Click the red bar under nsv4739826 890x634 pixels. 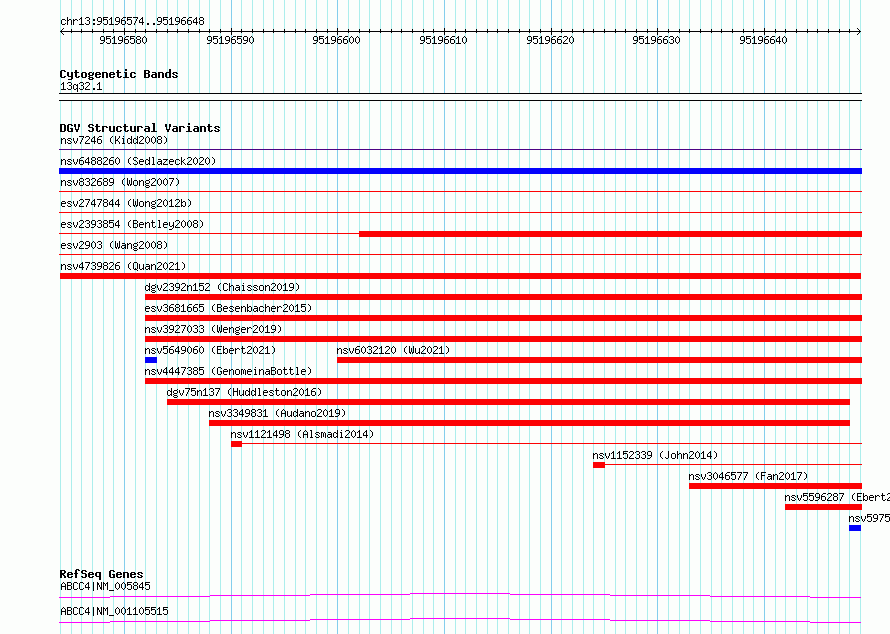(x=460, y=276)
